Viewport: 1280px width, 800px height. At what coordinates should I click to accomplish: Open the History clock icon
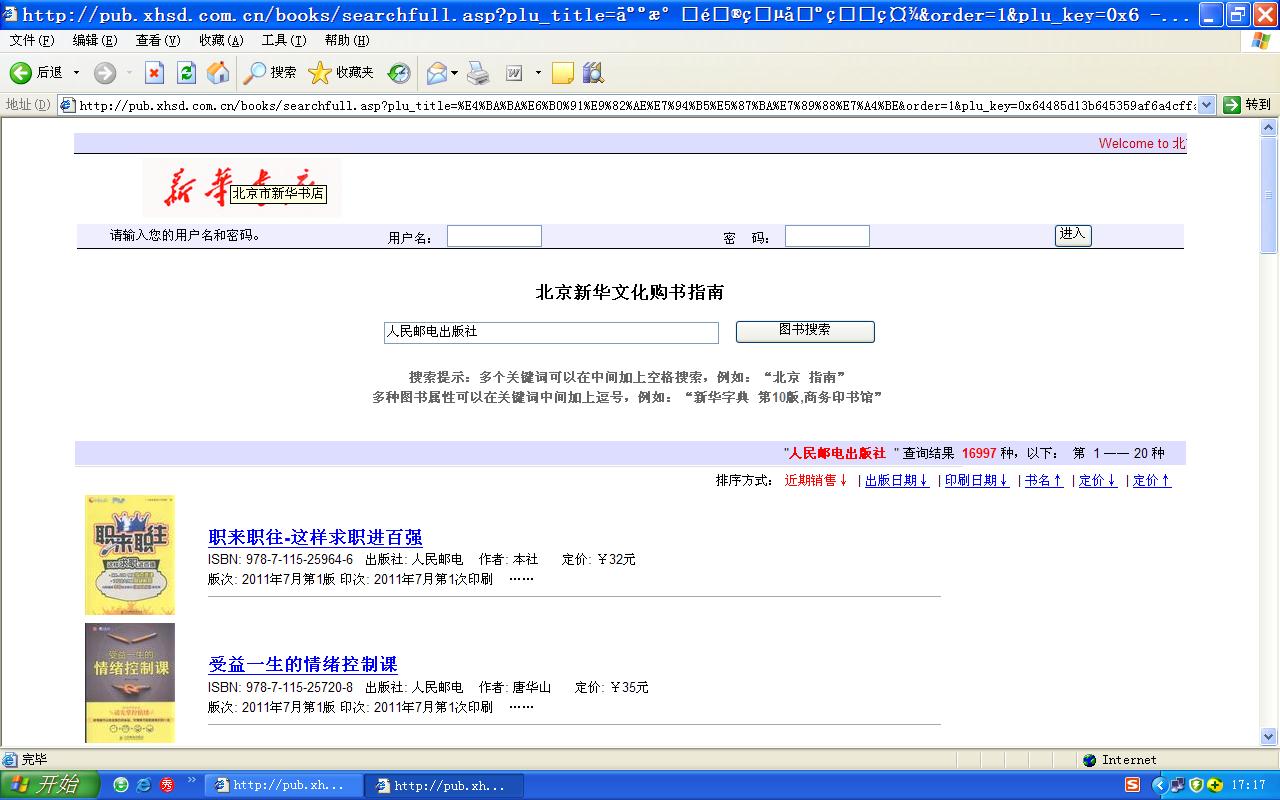pyautogui.click(x=399, y=73)
